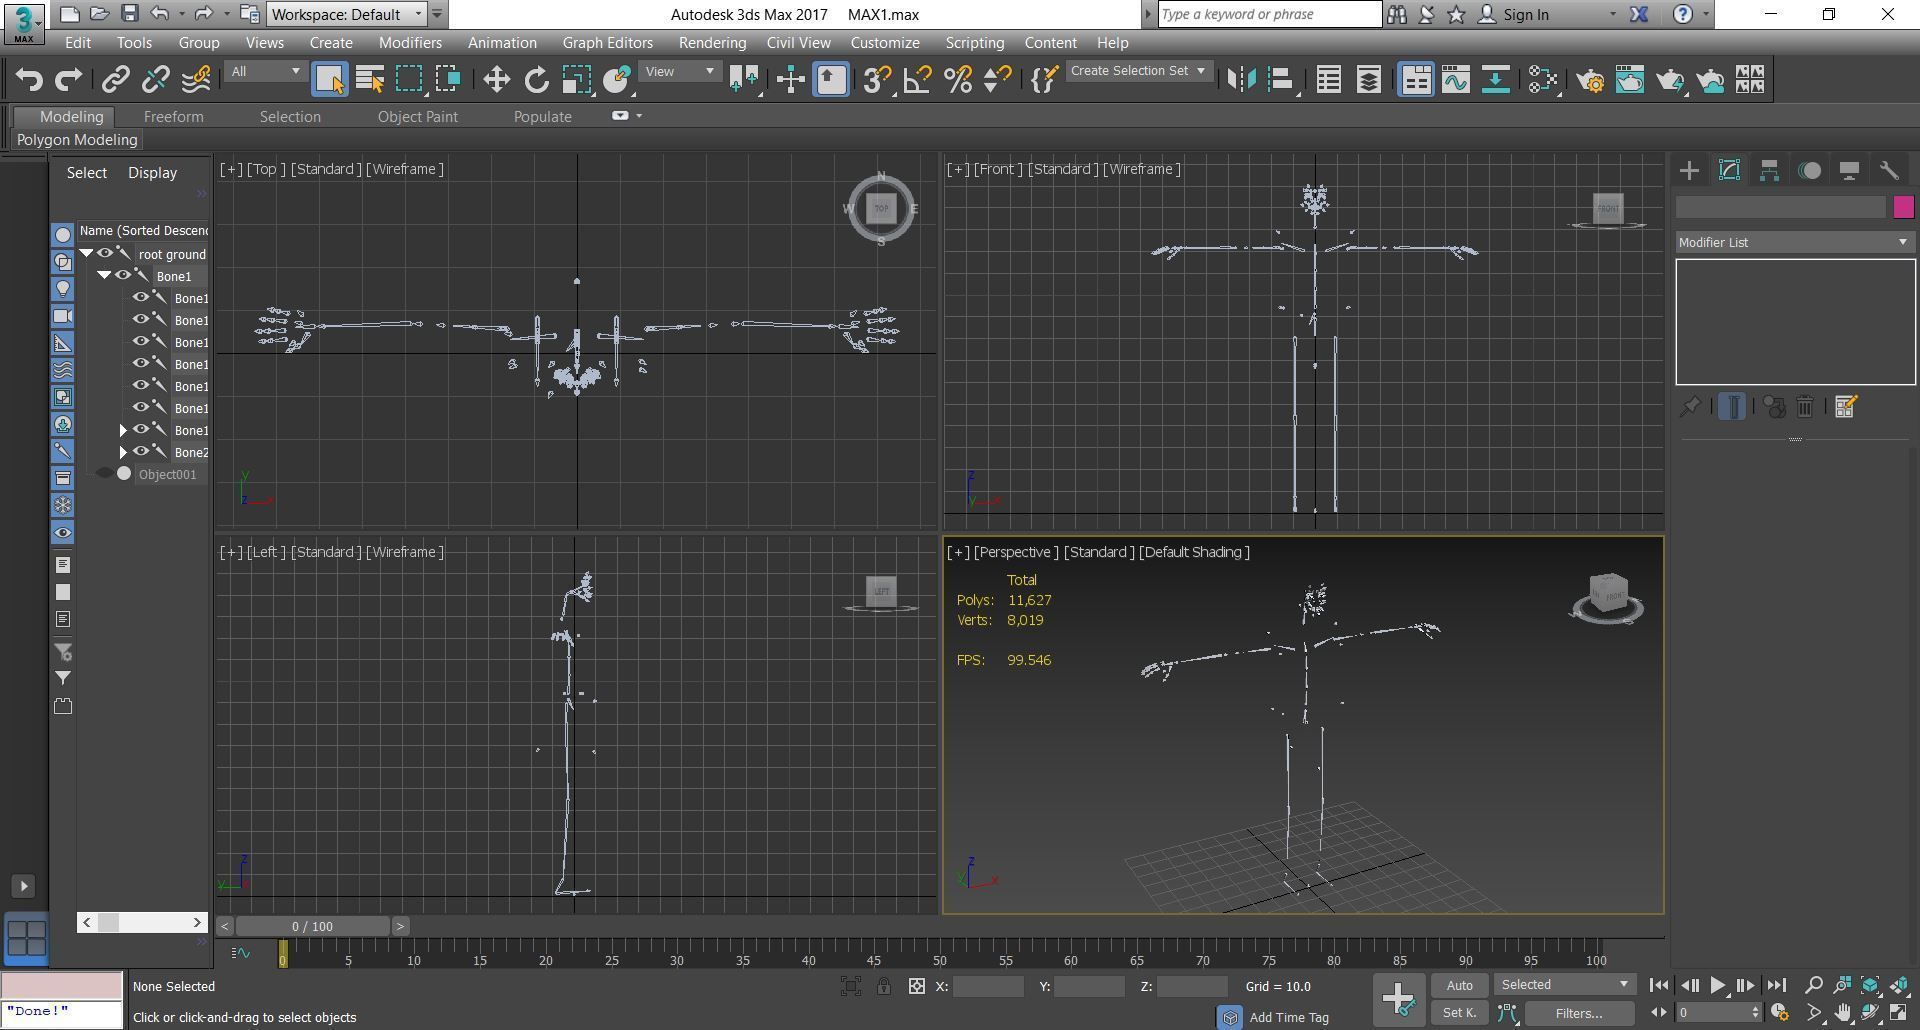Toggle Auto Key mode
The height and width of the screenshot is (1030, 1920).
[1459, 985]
